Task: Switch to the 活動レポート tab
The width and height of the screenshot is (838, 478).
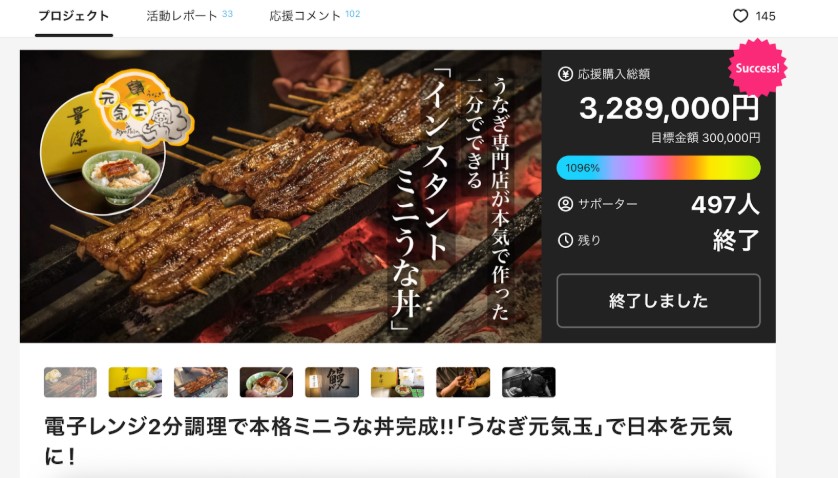Action: 190,16
